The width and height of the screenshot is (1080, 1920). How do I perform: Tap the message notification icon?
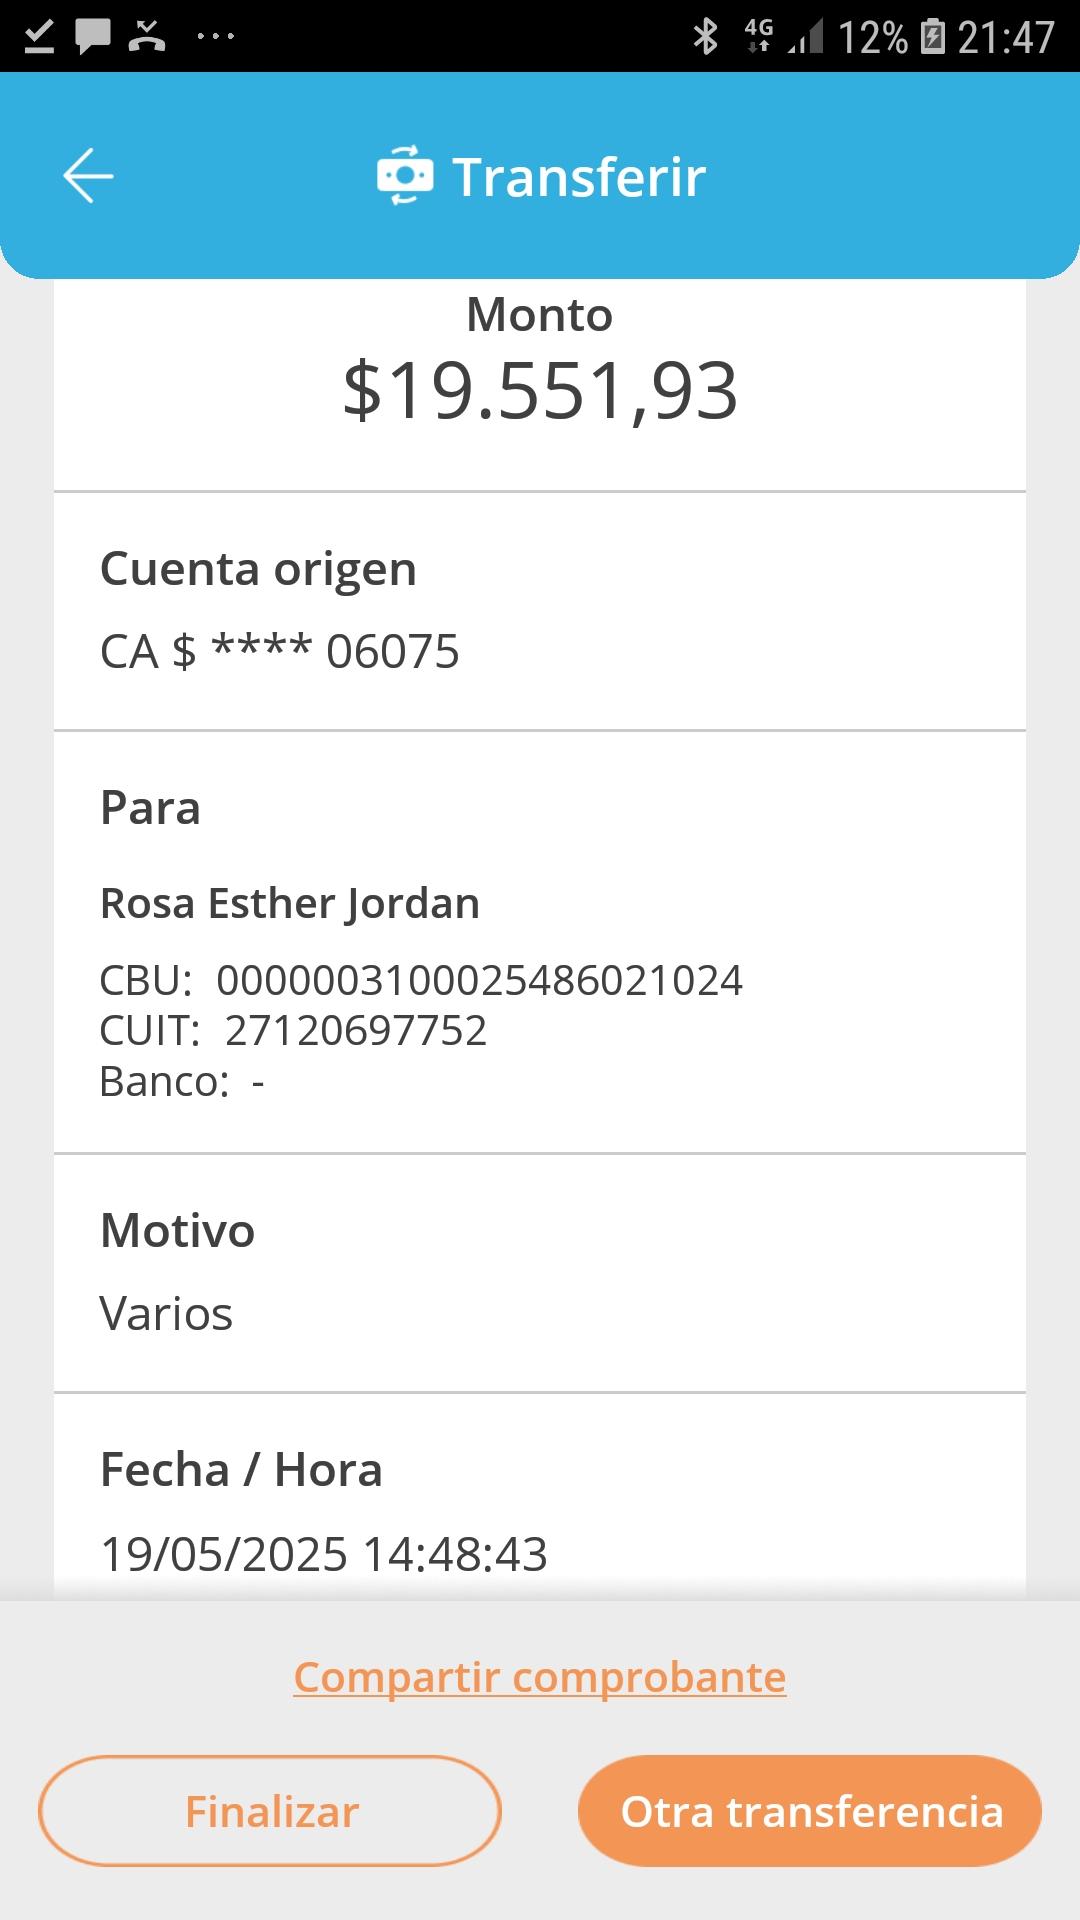pos(93,36)
